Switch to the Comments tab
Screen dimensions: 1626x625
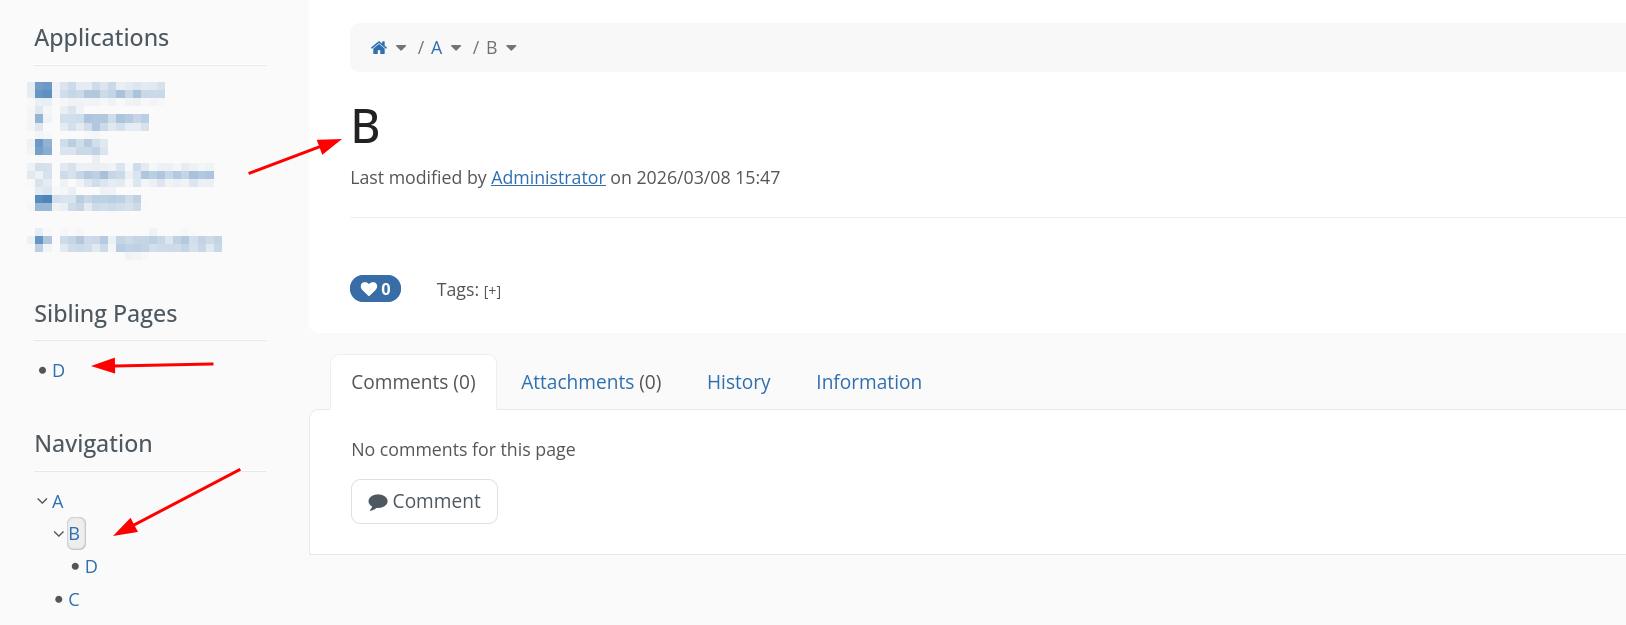click(x=413, y=382)
